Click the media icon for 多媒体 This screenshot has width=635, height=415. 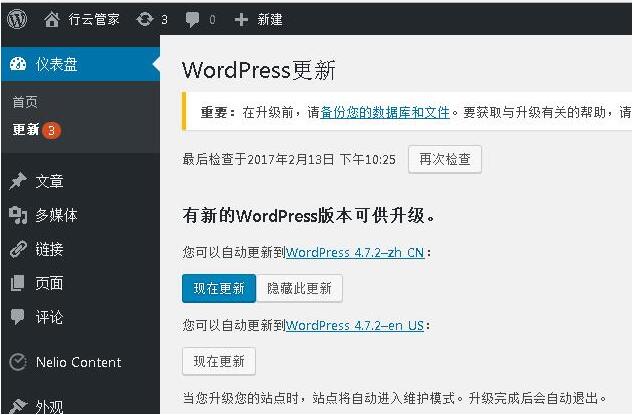18,215
